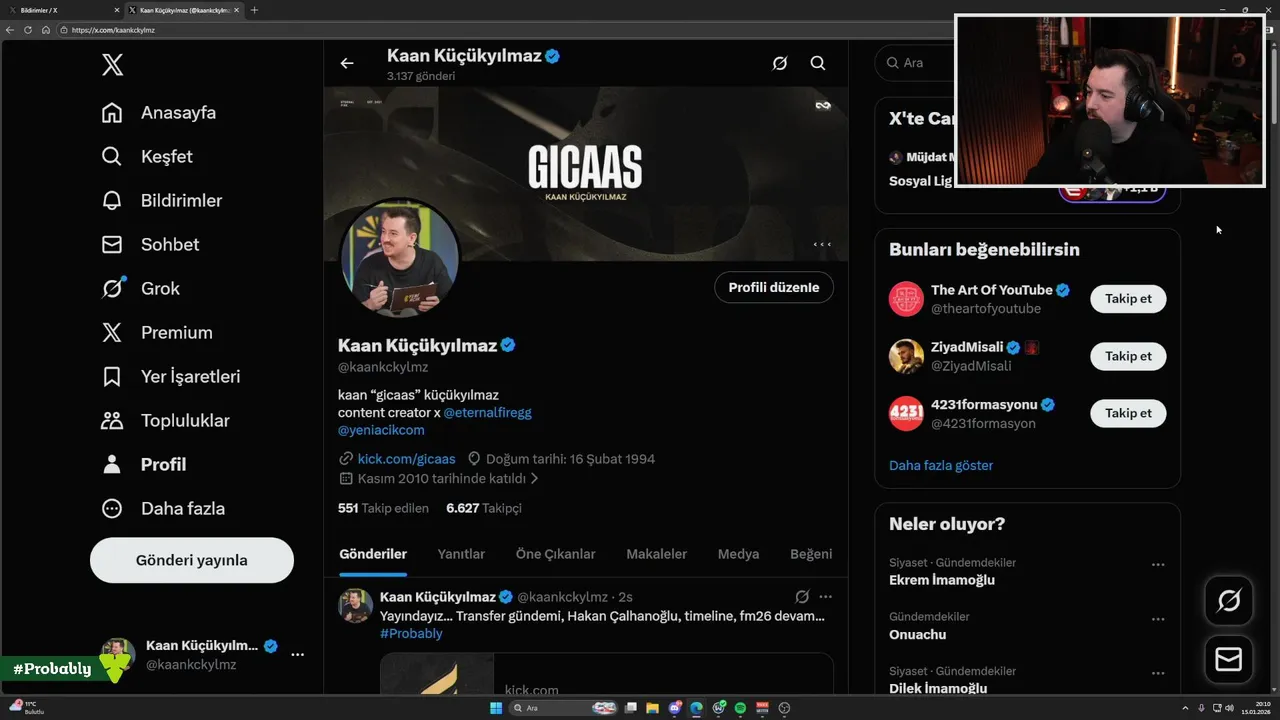Open Sohbet in the sidebar
Image resolution: width=1280 pixels, height=720 pixels.
pos(150,245)
